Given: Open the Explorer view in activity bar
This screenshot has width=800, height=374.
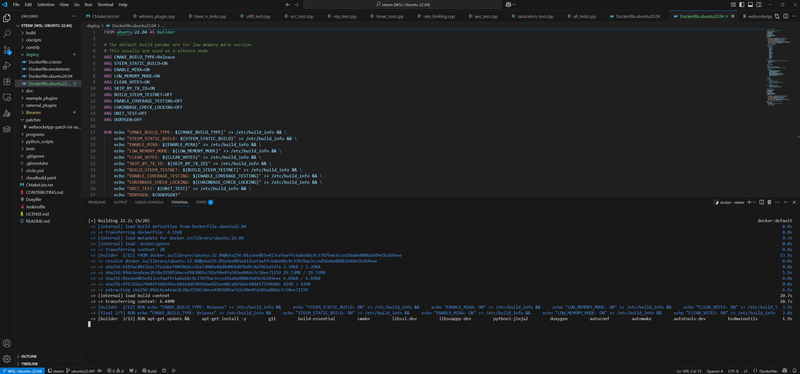Looking at the screenshot, I should click(x=7, y=18).
